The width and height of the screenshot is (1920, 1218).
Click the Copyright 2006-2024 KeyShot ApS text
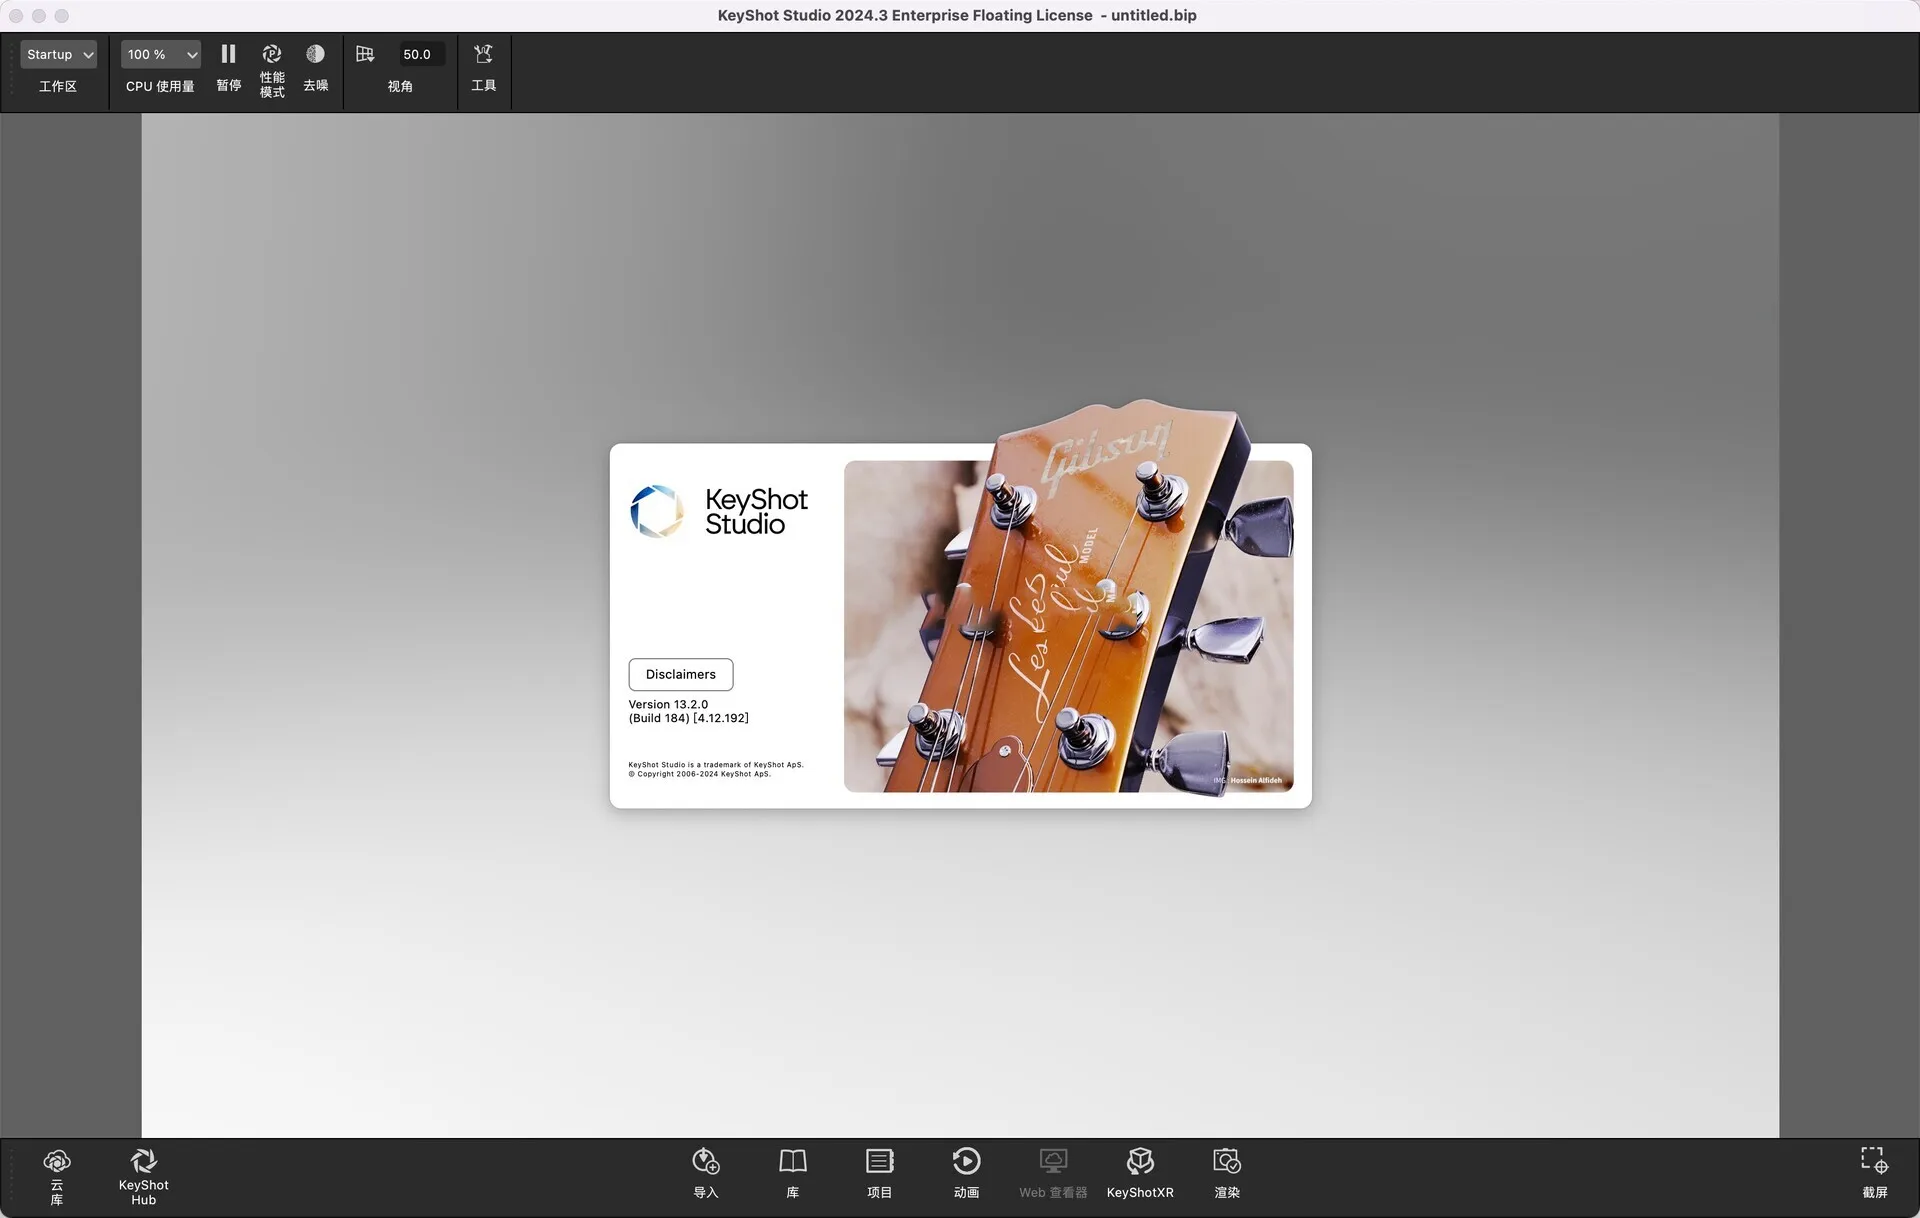pos(700,774)
